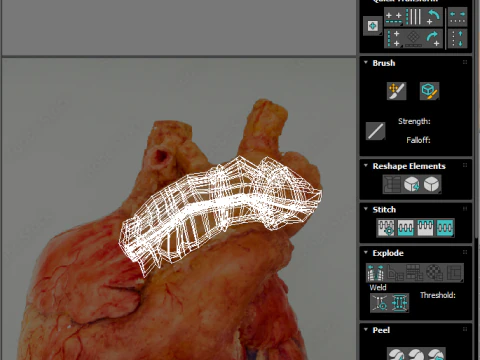Image resolution: width=480 pixels, height=360 pixels.
Task: Click the Reshape Elements rollout grip handle
Action: (x=465, y=165)
